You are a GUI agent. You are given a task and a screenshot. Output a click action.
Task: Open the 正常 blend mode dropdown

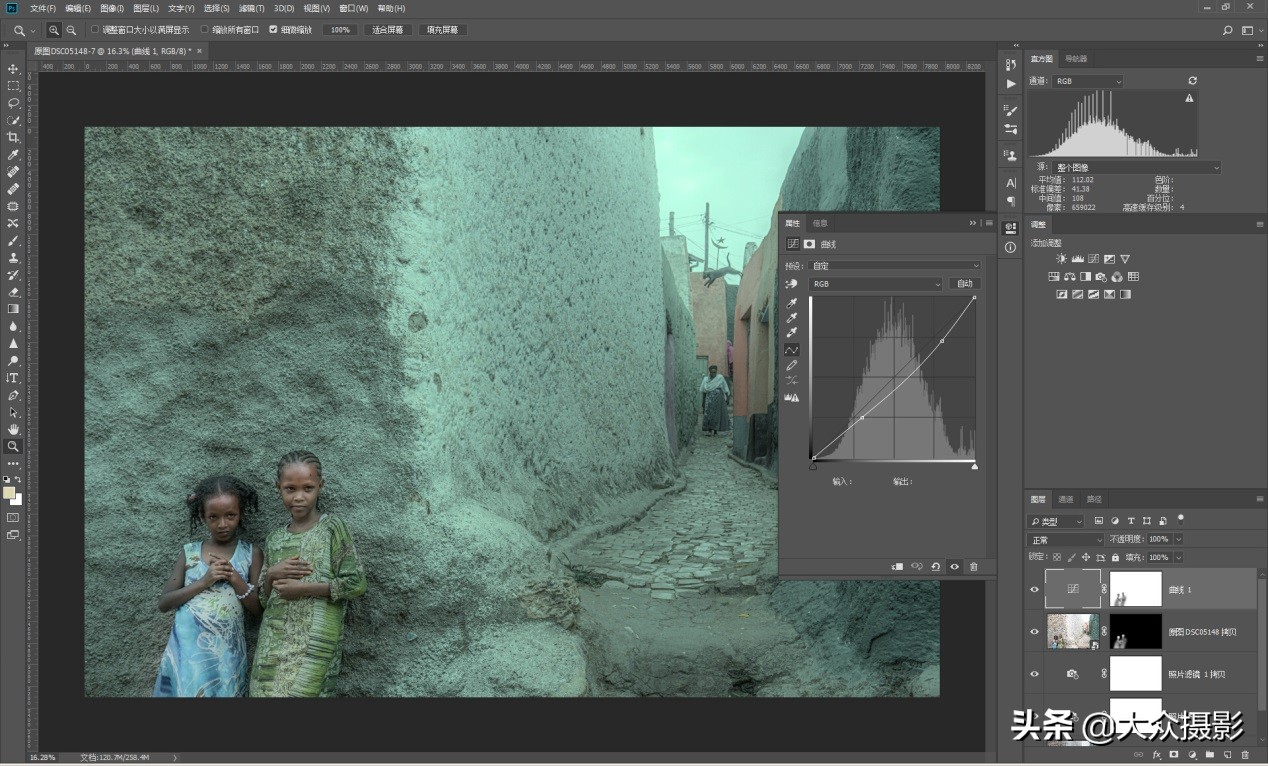(1066, 539)
